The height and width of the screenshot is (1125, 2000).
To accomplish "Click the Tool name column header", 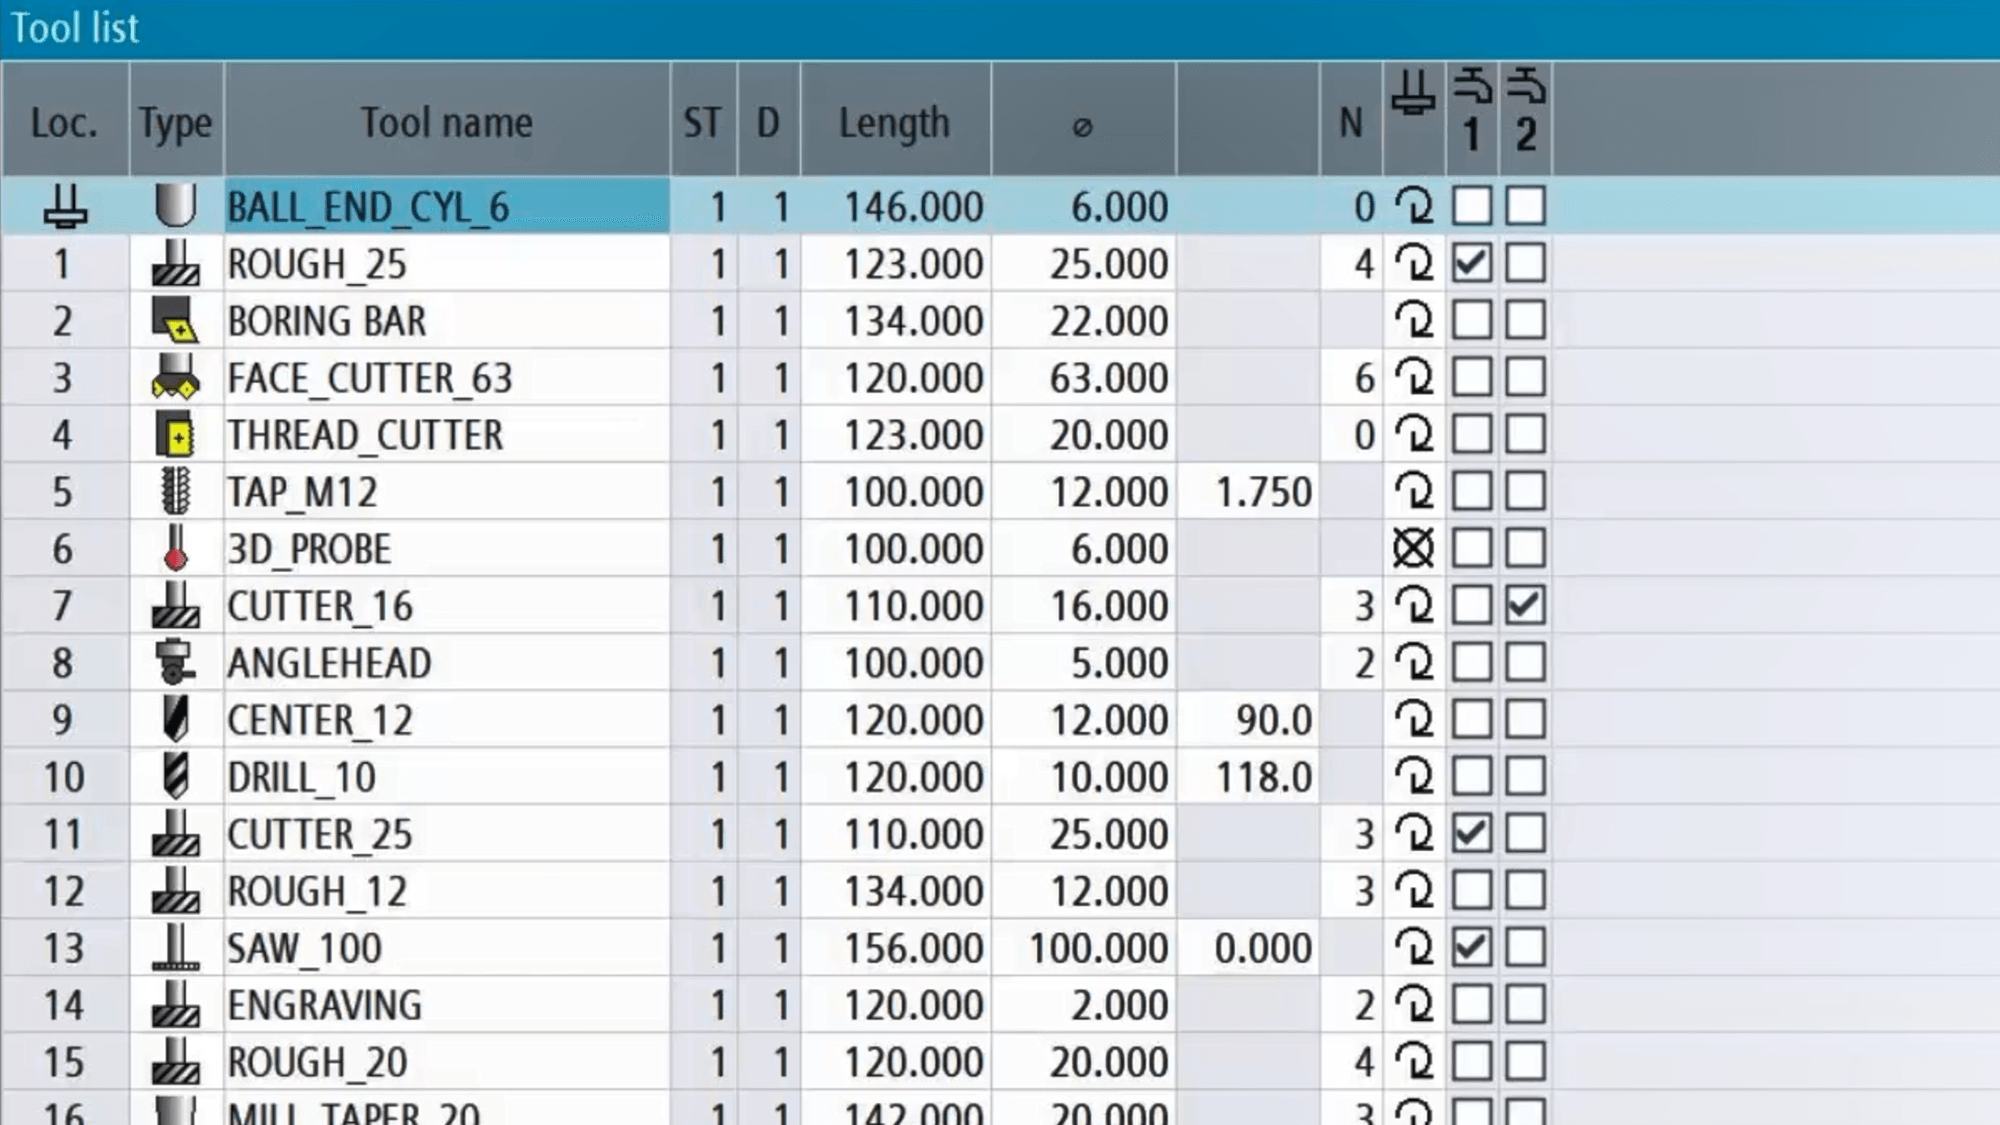I will pos(446,122).
